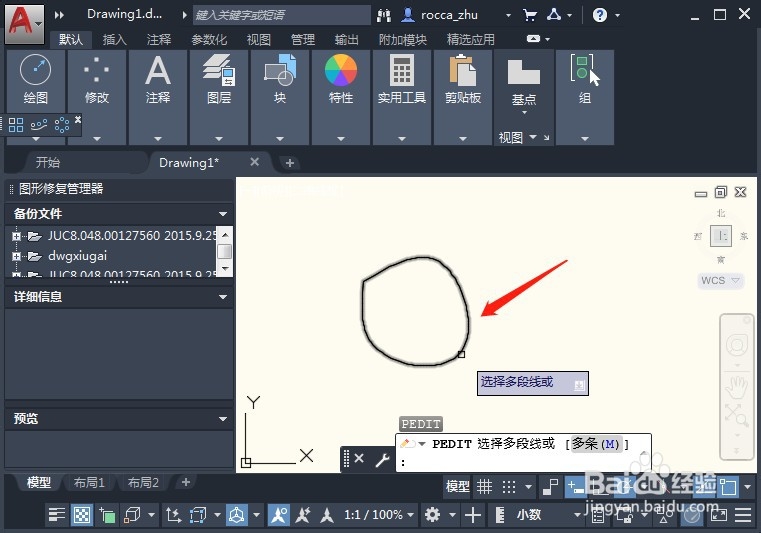Expand the first JUC8.048.00127560 backup file node
Image resolution: width=761 pixels, height=533 pixels.
(x=16, y=236)
